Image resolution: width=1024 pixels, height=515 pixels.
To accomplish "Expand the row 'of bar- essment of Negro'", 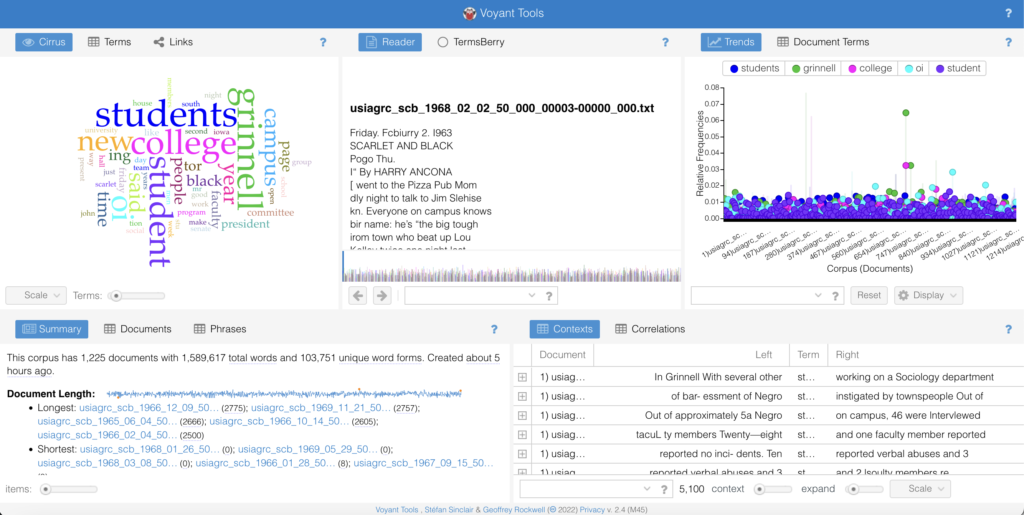I will click(522, 396).
